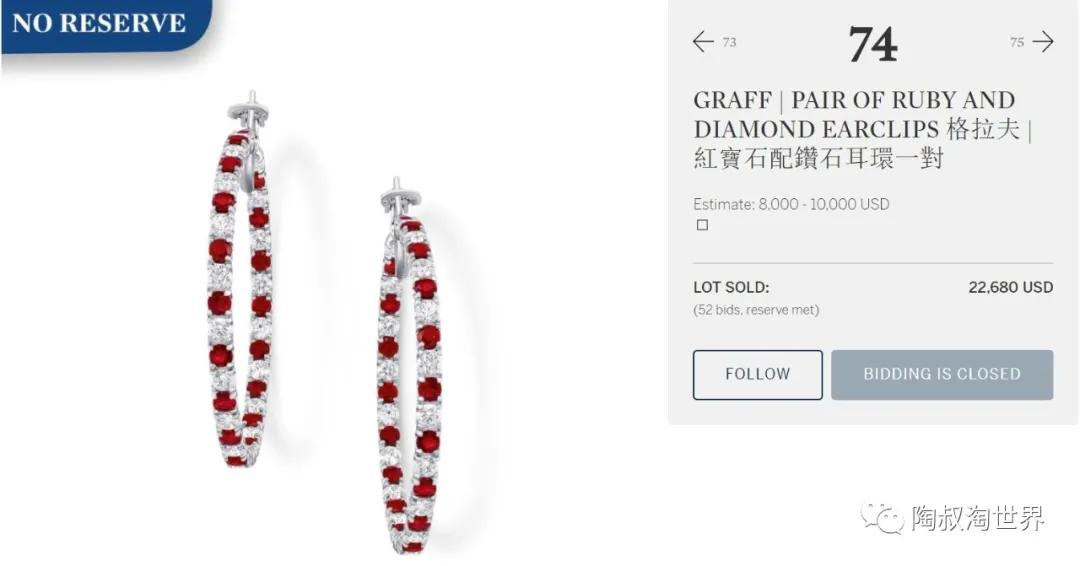Go to previous lot number 73

pos(729,42)
